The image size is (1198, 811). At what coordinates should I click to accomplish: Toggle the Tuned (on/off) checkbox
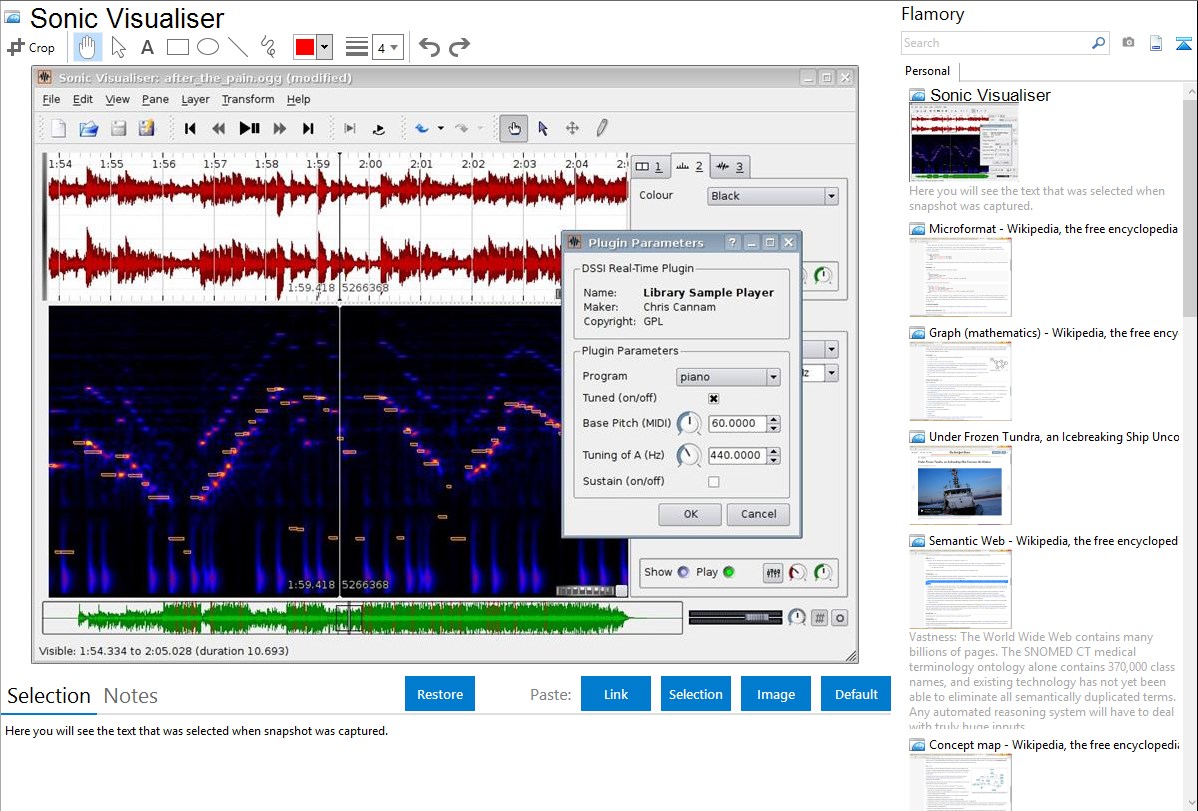pyautogui.click(x=714, y=398)
